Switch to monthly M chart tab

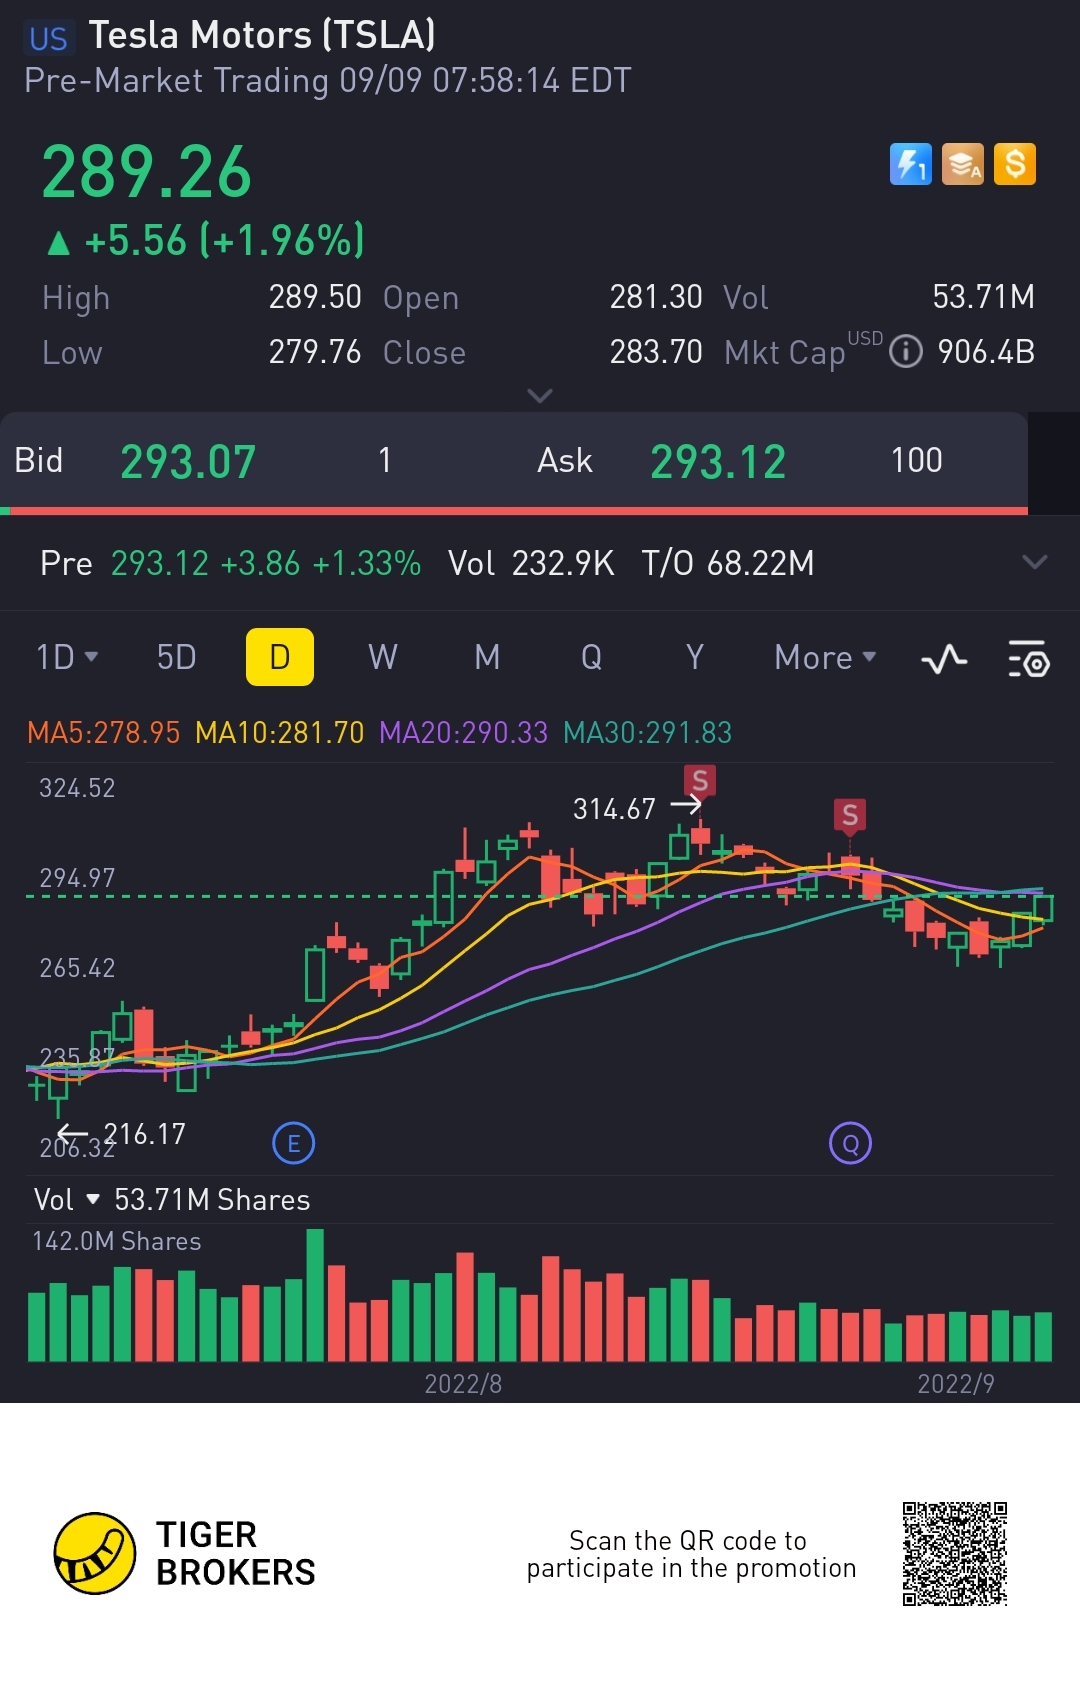coord(487,657)
